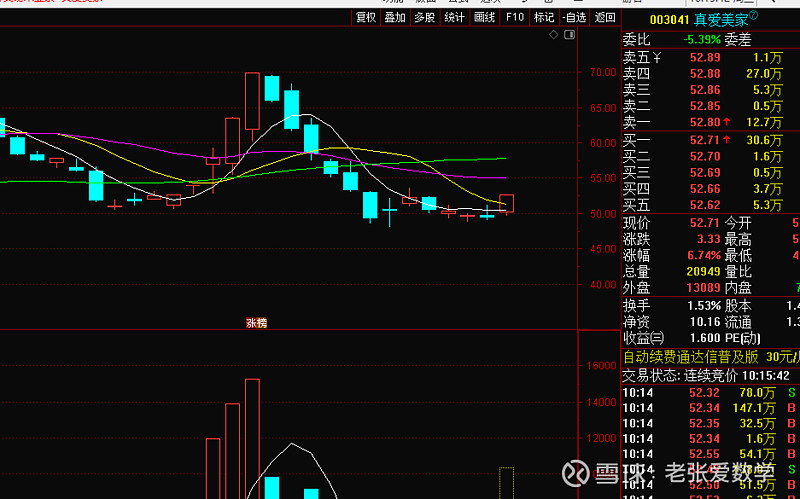The image size is (800, 499).
Task: Open F10 company information
Action: 515,17
